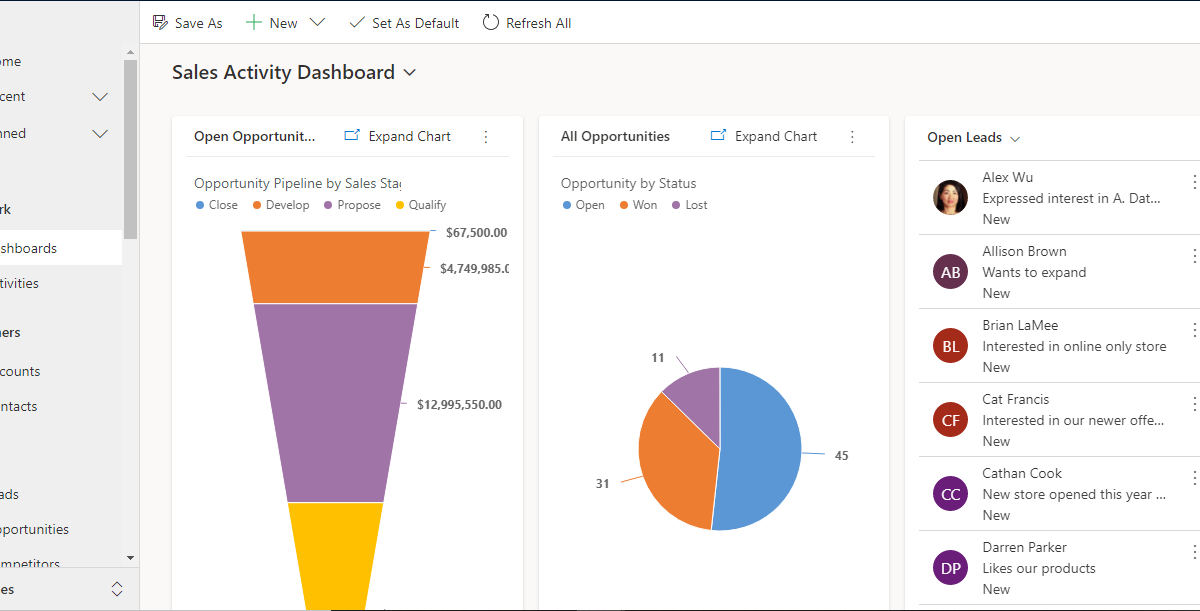Select Dashboards in the sidebar

tap(30, 247)
